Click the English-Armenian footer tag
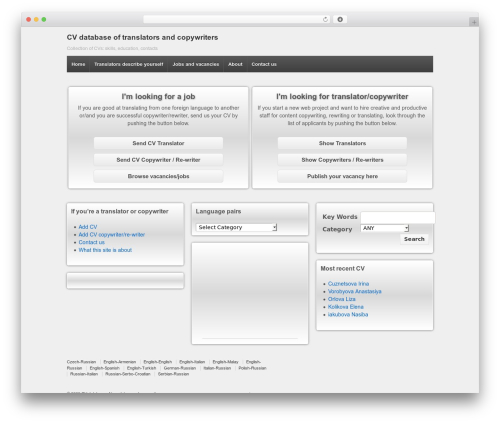Screen dimensions: 500x423 point(120,362)
